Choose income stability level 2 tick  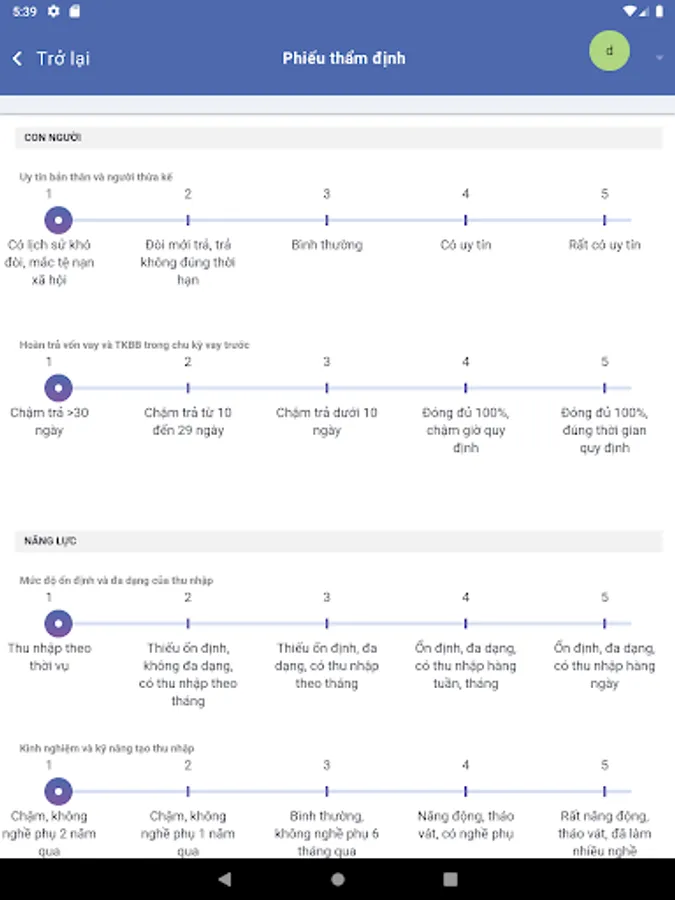188,624
